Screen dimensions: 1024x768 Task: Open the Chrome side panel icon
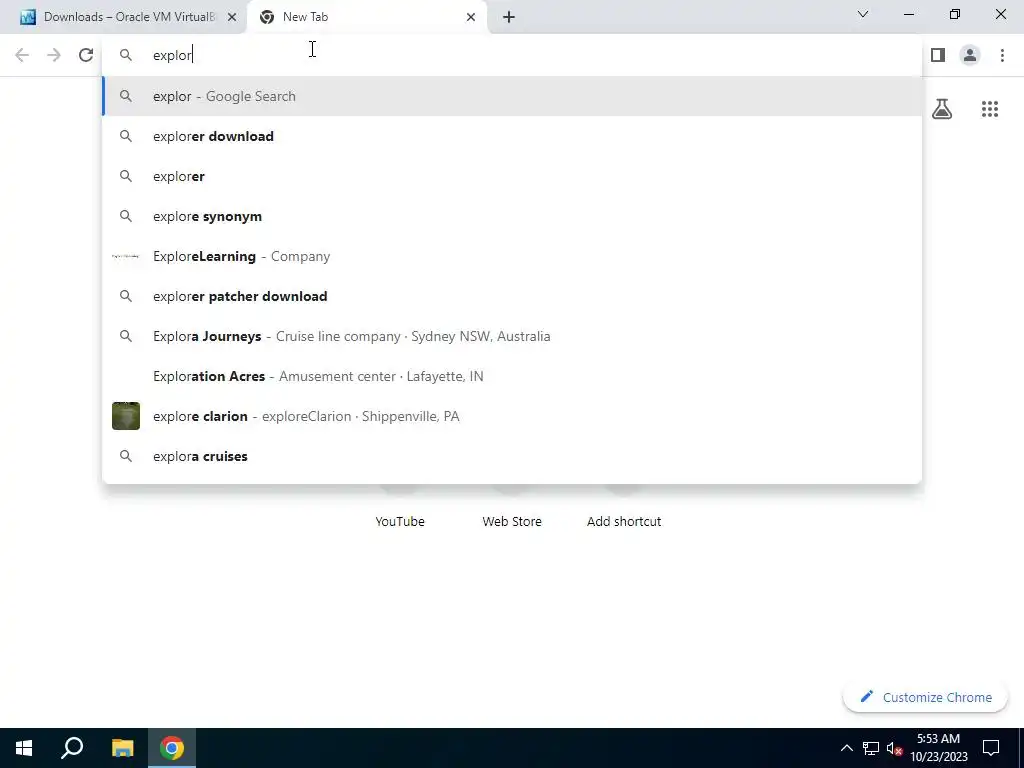[938, 55]
